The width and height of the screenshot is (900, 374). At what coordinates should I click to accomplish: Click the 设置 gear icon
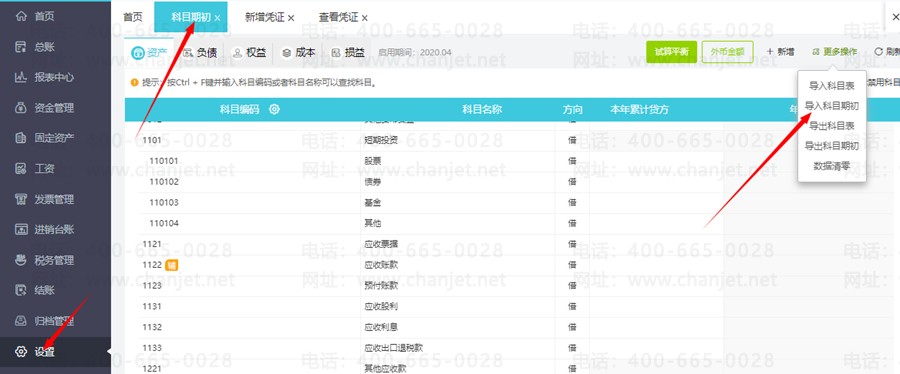tap(21, 352)
